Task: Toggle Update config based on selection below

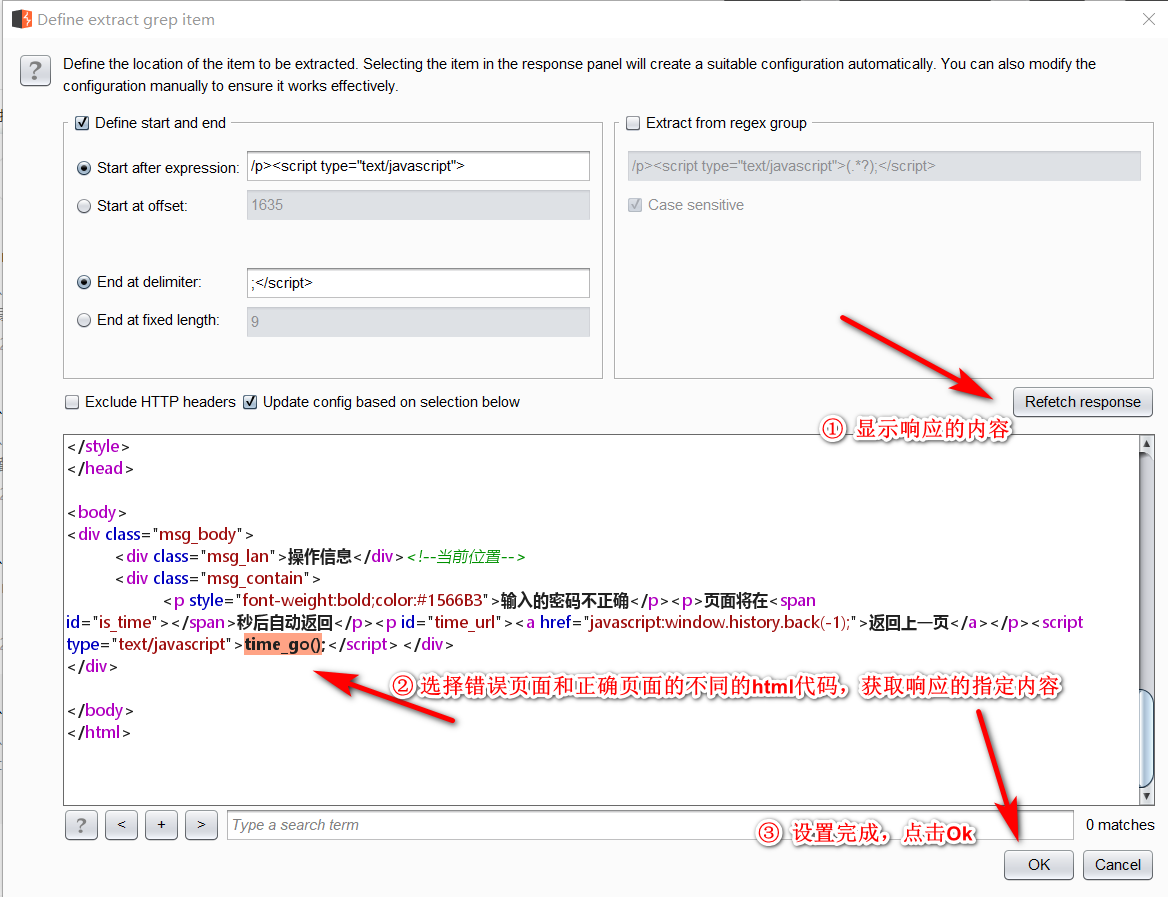Action: pyautogui.click(x=250, y=402)
